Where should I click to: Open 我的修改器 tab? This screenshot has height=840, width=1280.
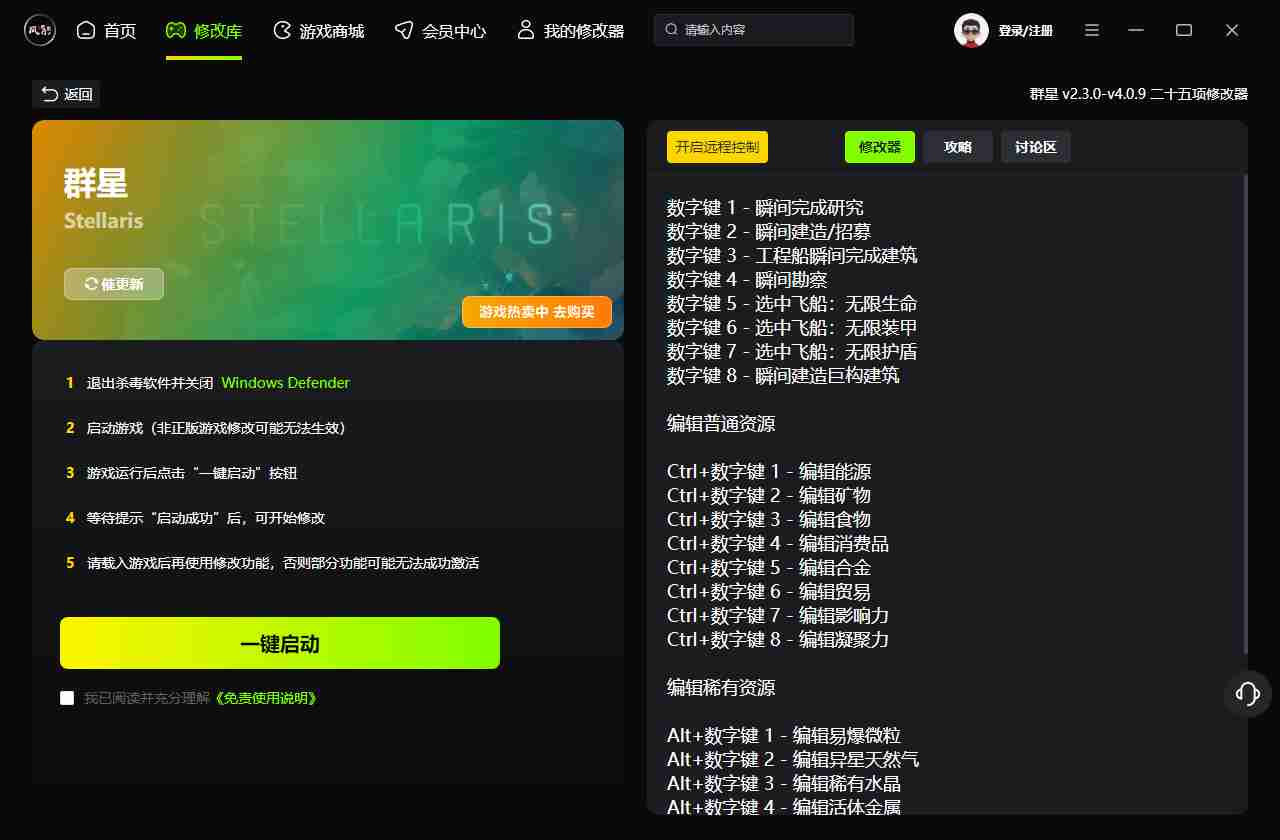[570, 31]
